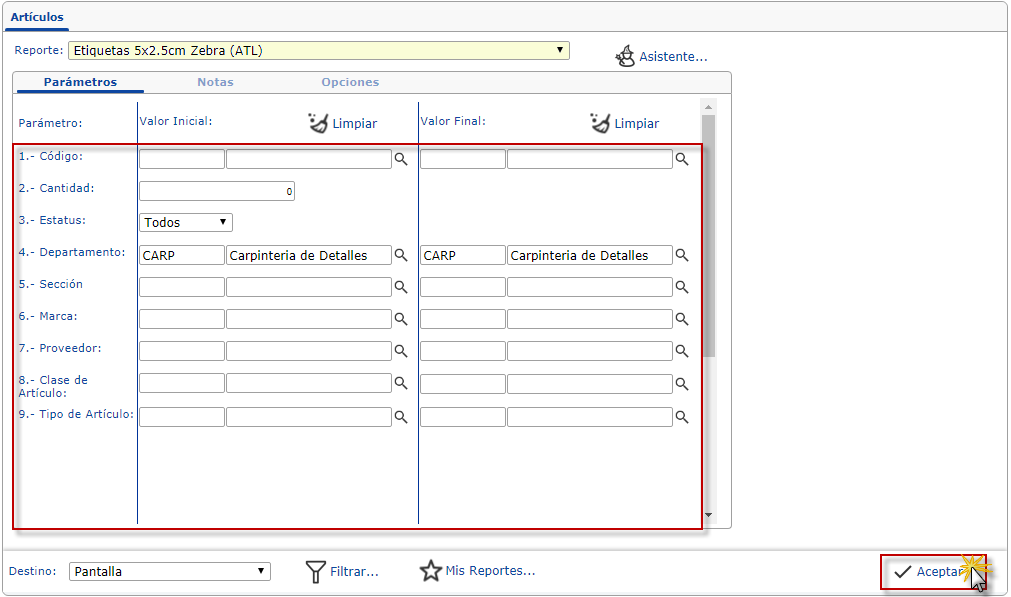The width and height of the screenshot is (1011, 597).
Task: Open the Asistente wizard
Action: [661, 57]
